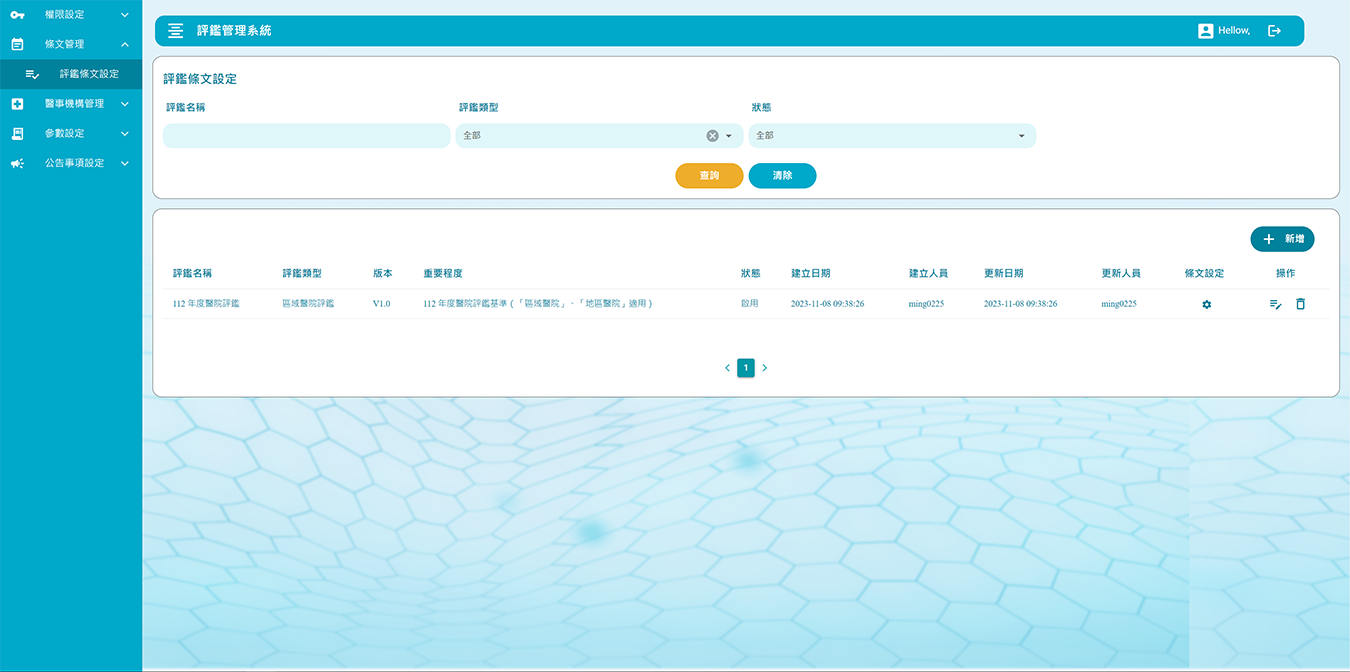The image size is (1350, 672).
Task: Click the 查詢 search button
Action: point(709,176)
